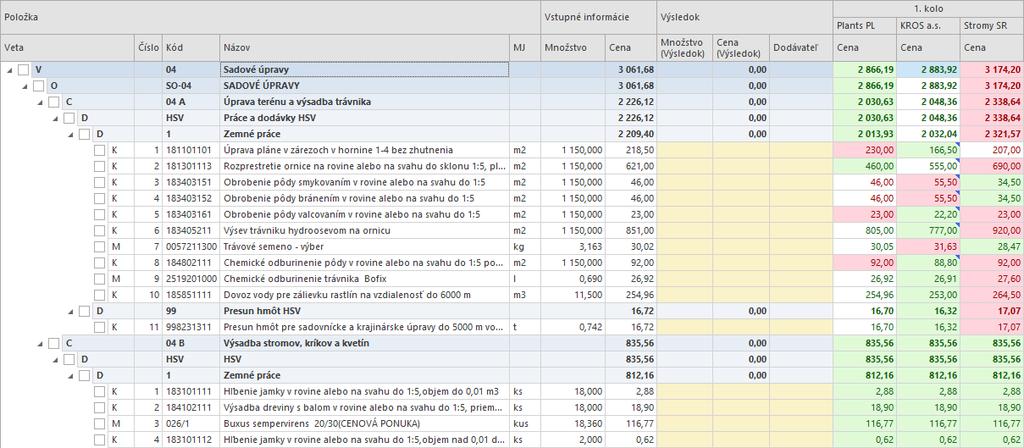Click the Výsledok band header

(x=744, y=18)
